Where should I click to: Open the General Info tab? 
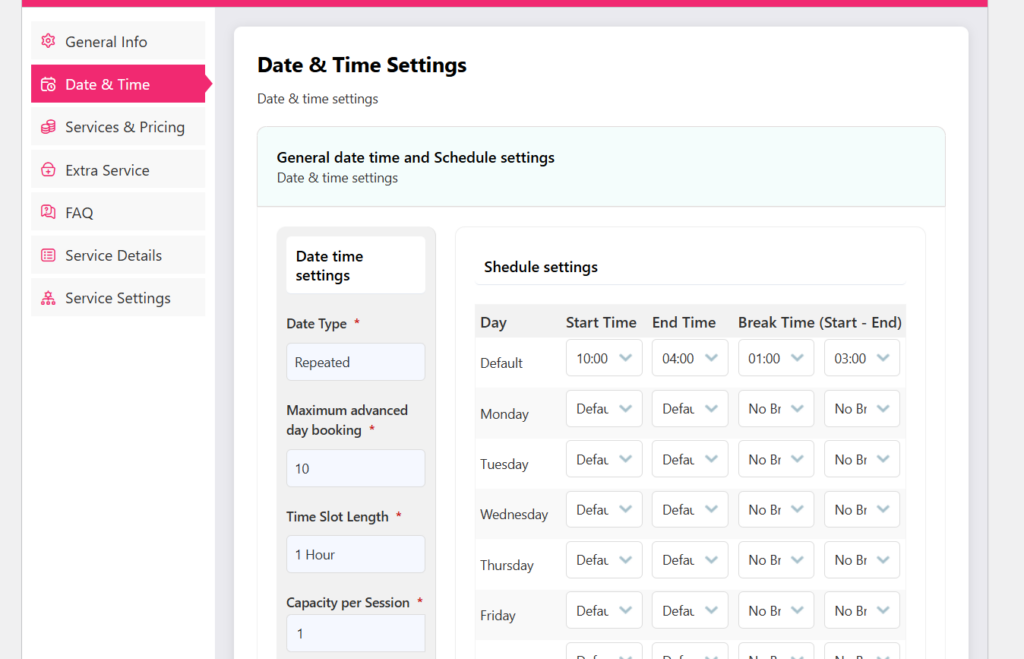118,41
